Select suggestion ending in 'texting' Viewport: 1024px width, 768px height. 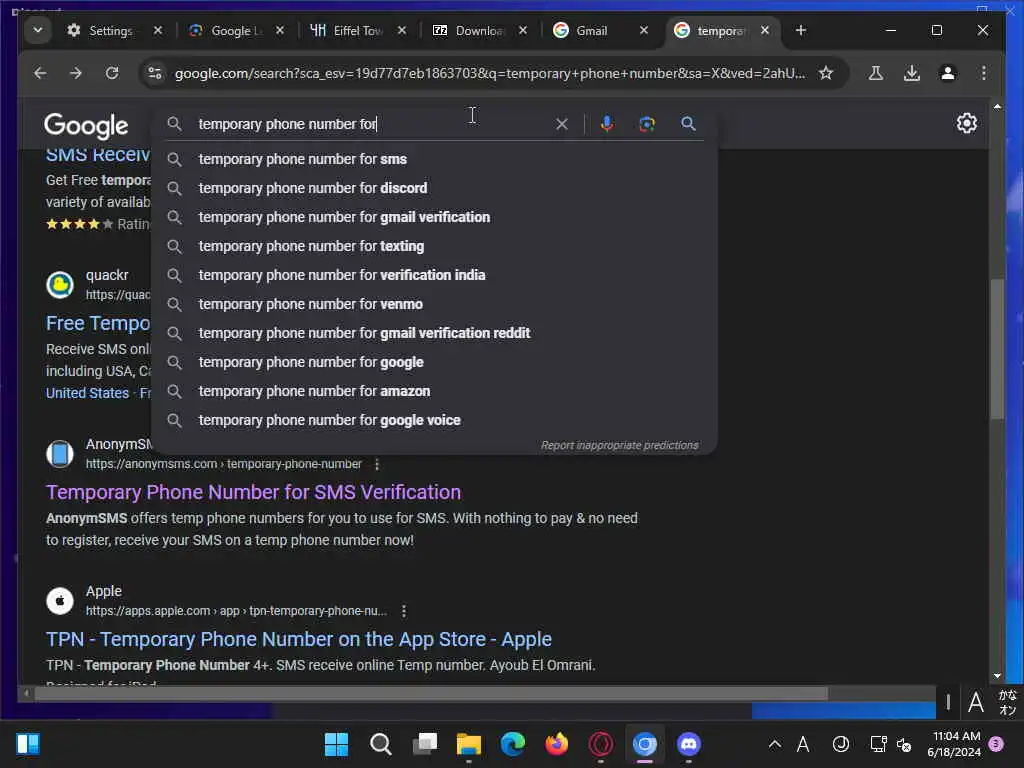pos(434,246)
